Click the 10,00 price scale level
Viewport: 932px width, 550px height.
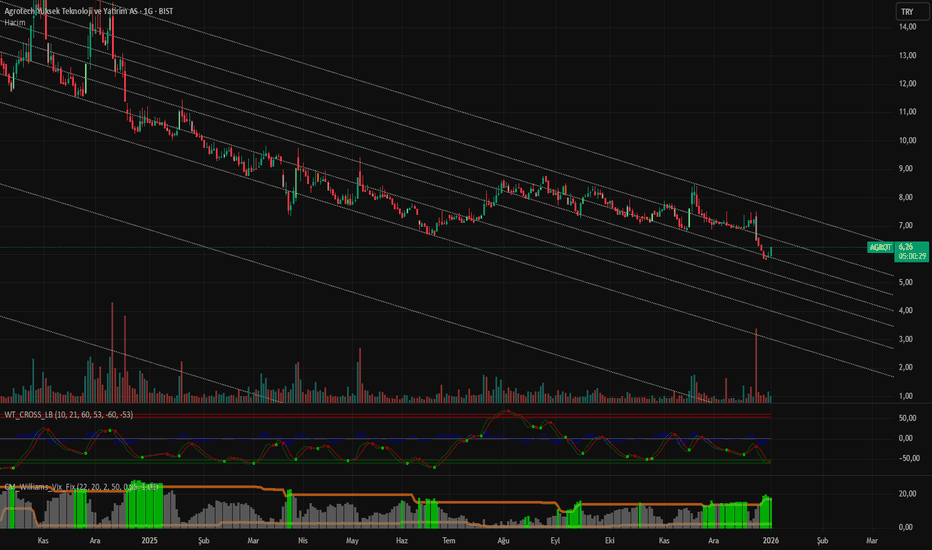908,140
